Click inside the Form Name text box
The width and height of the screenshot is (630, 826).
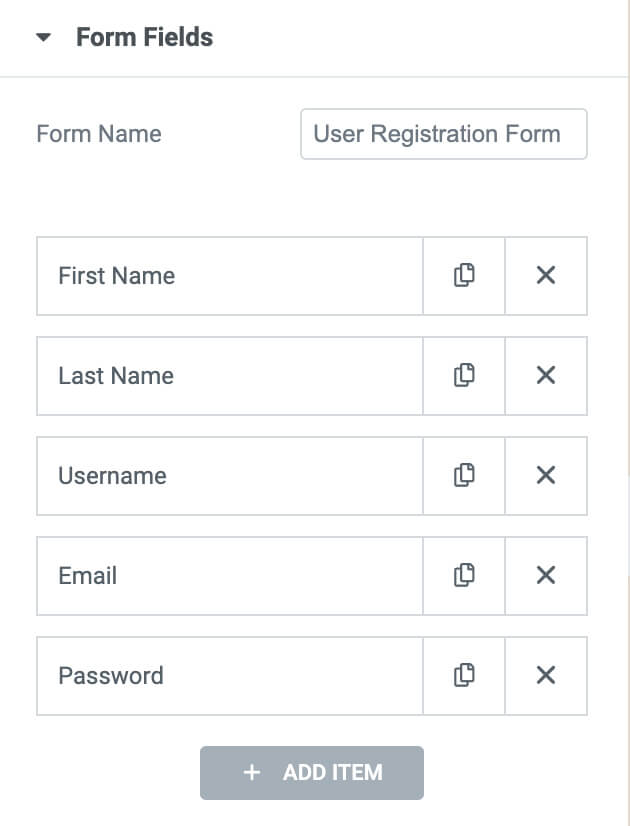coord(443,133)
